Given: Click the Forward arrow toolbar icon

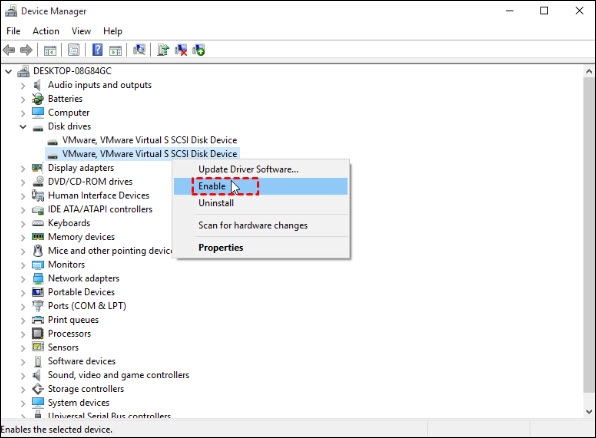Looking at the screenshot, I should click(x=26, y=50).
